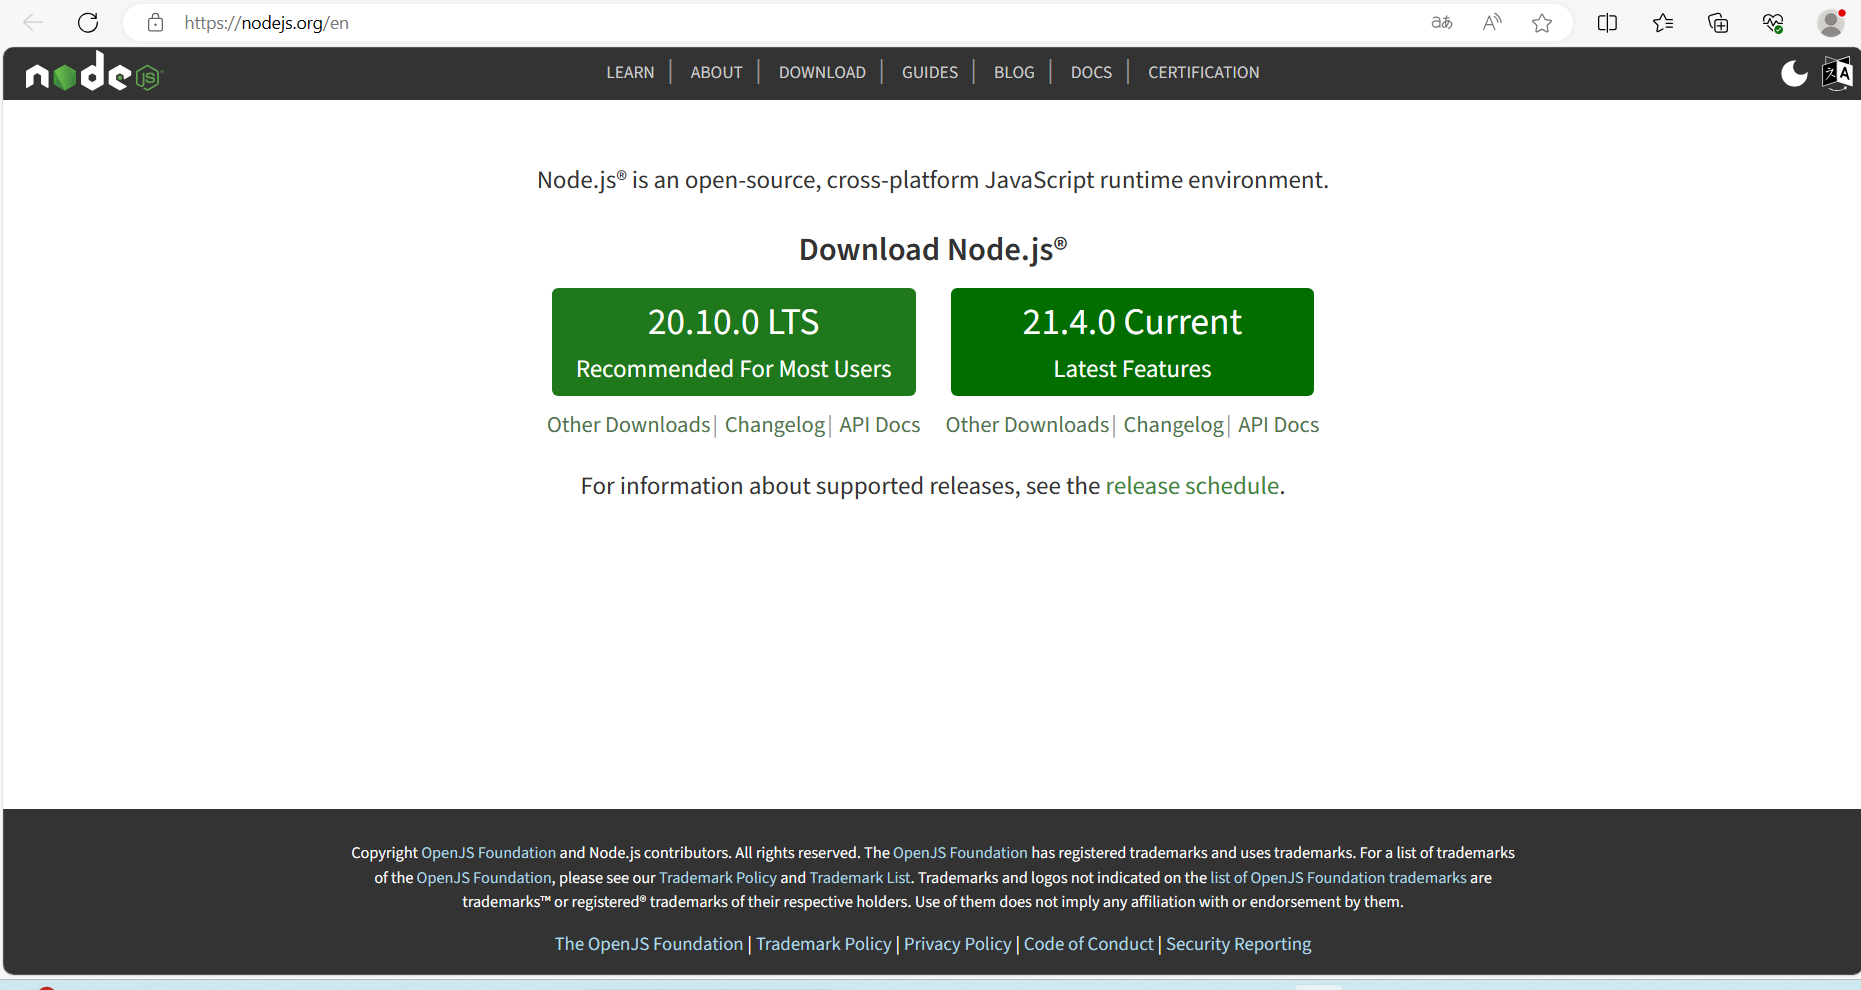Download the 20.10.0 LTS version
Screen dimensions: 1861x990
(733, 341)
